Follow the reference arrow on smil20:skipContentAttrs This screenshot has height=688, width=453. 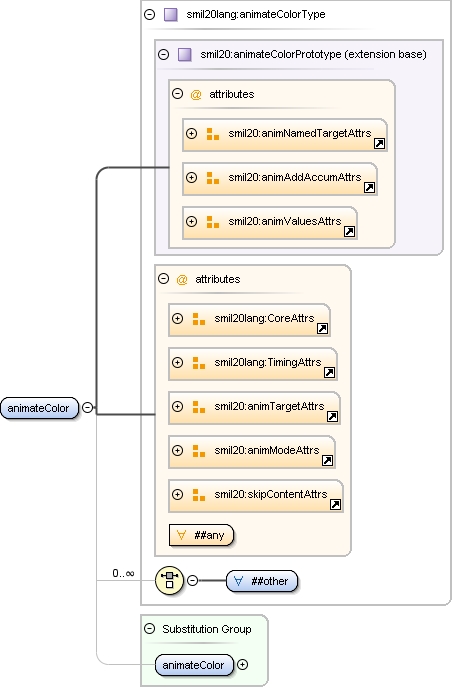pyautogui.click(x=335, y=505)
